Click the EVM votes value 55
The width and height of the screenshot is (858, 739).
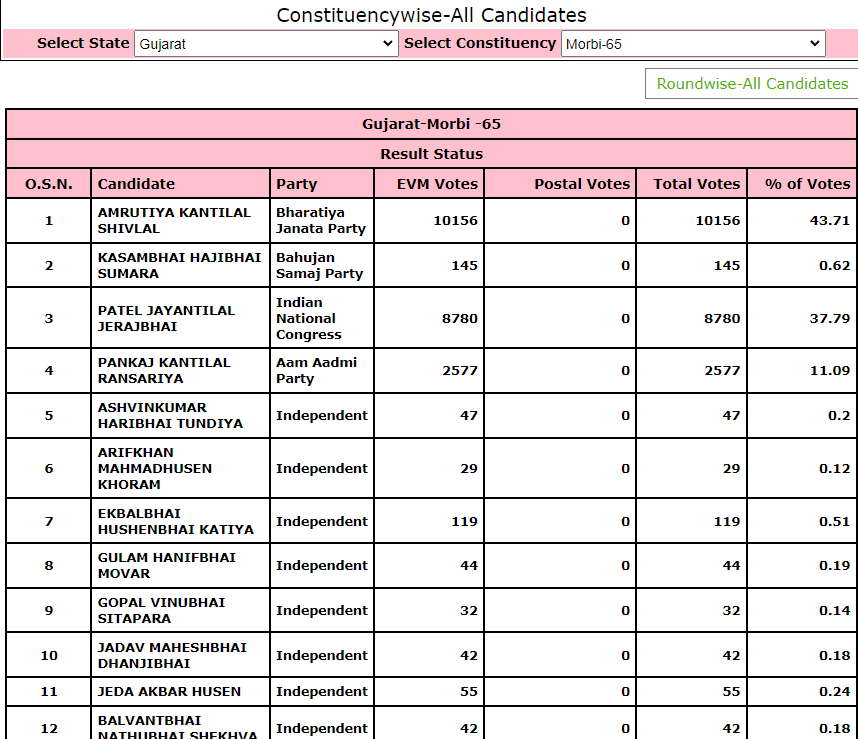click(468, 691)
